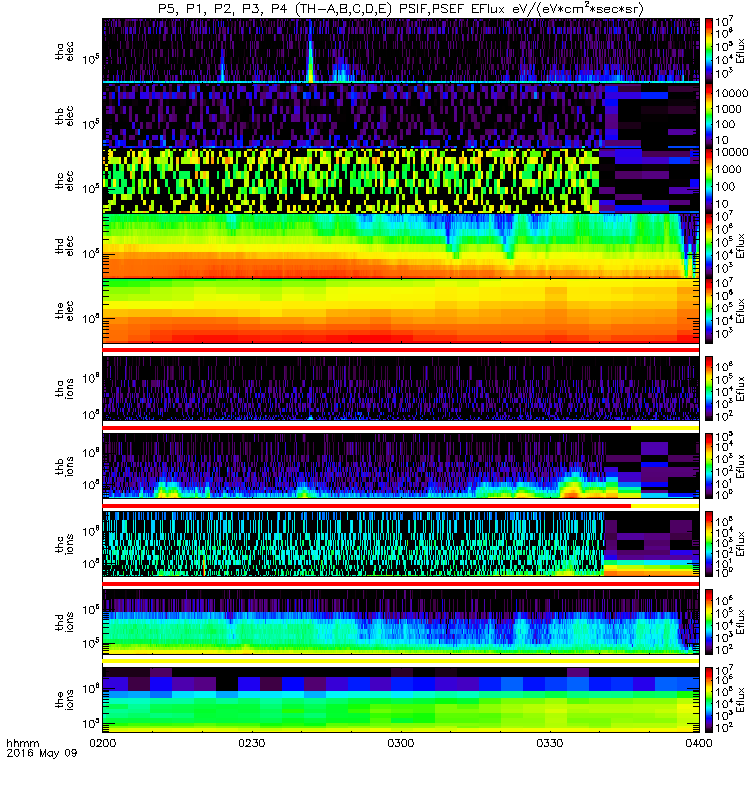
Task: Click inside the thd ions spectrogram panel
Action: pos(401,622)
